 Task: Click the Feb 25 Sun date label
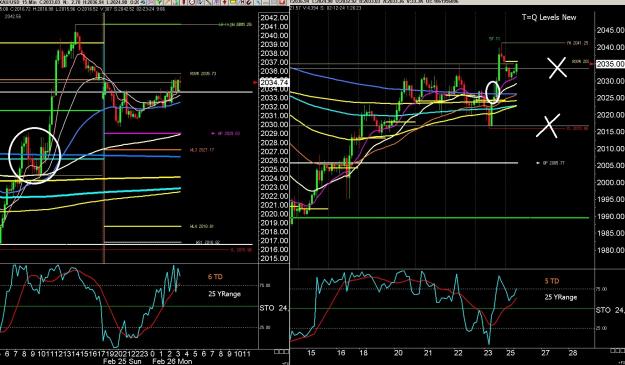[x=122, y=361]
